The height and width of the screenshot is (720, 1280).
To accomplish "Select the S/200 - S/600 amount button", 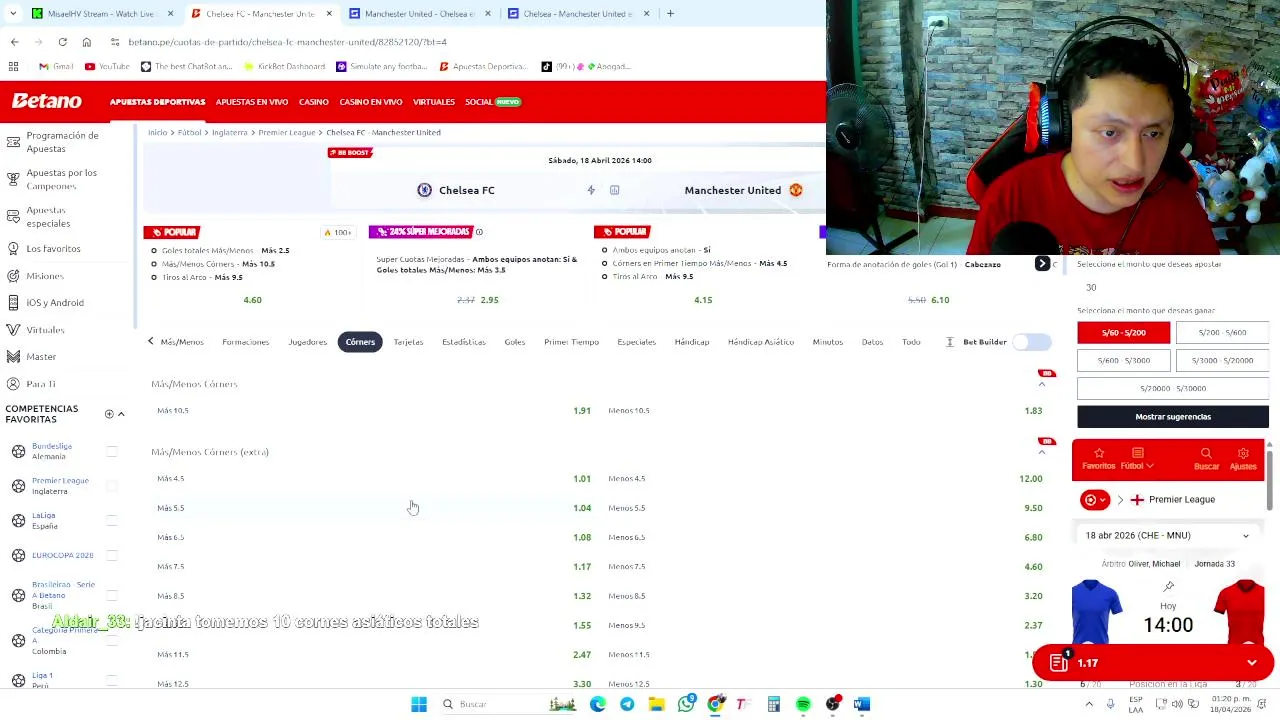I will (1222, 333).
